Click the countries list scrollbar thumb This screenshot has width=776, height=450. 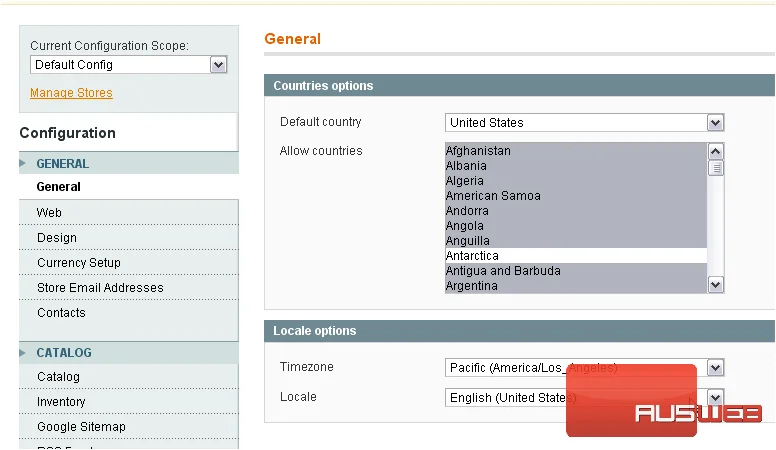[x=716, y=168]
